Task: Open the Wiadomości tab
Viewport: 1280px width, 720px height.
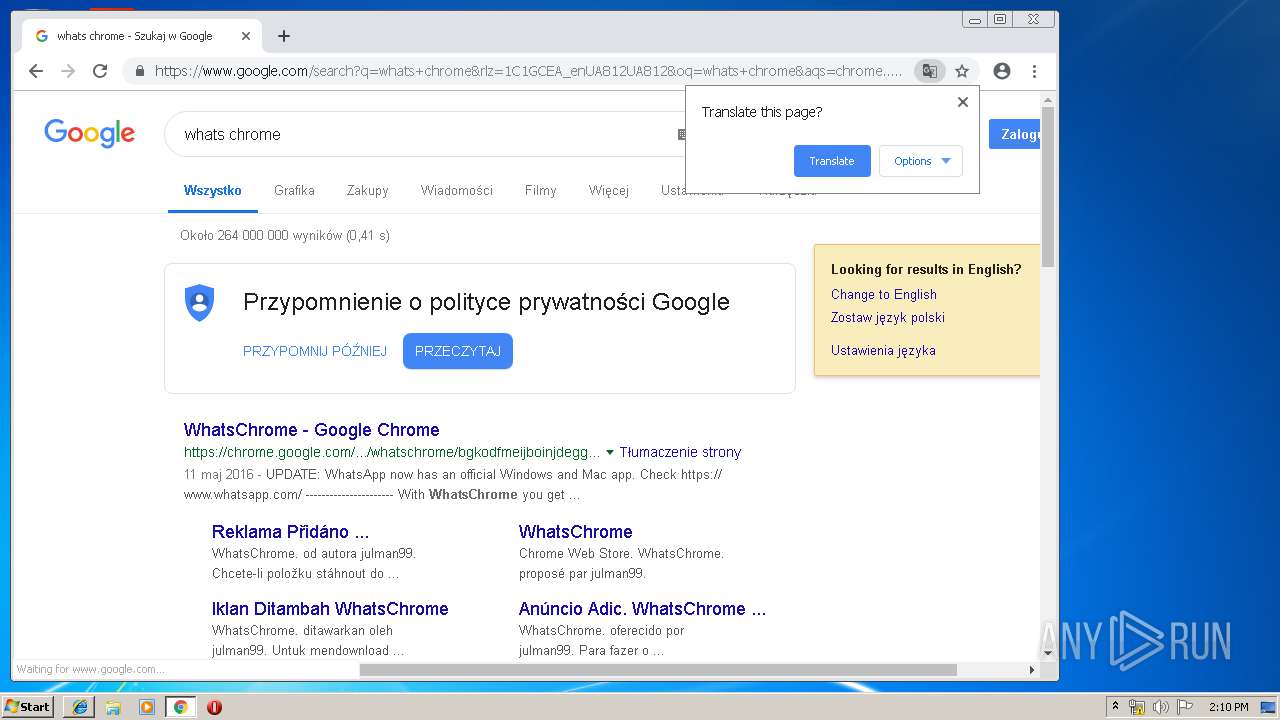Action: click(457, 190)
